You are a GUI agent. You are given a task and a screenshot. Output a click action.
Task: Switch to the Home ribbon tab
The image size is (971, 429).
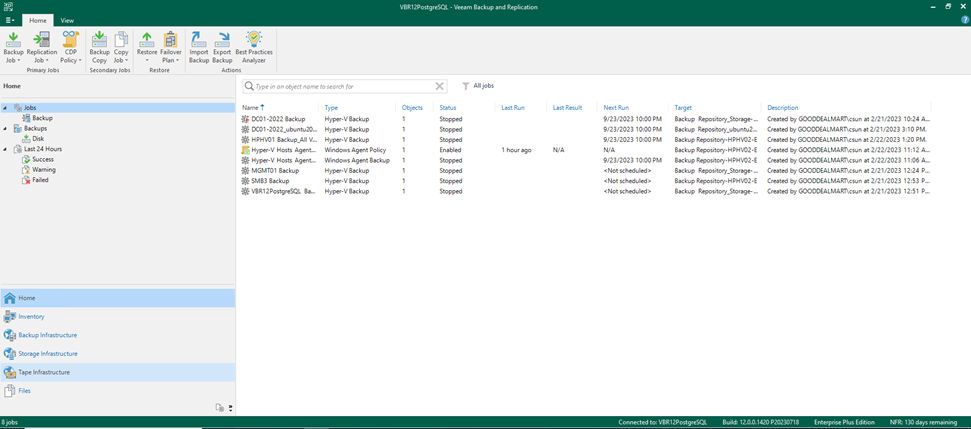coord(38,20)
